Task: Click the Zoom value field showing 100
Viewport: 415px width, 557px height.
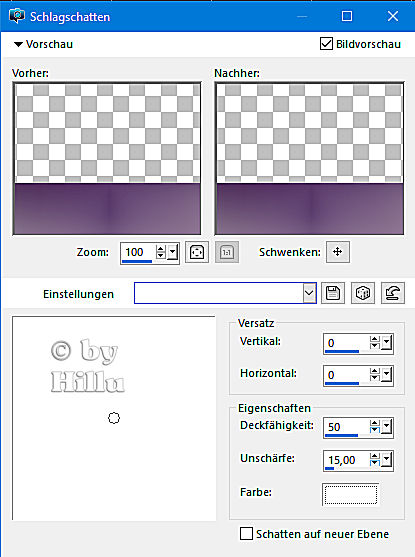Action: 138,253
